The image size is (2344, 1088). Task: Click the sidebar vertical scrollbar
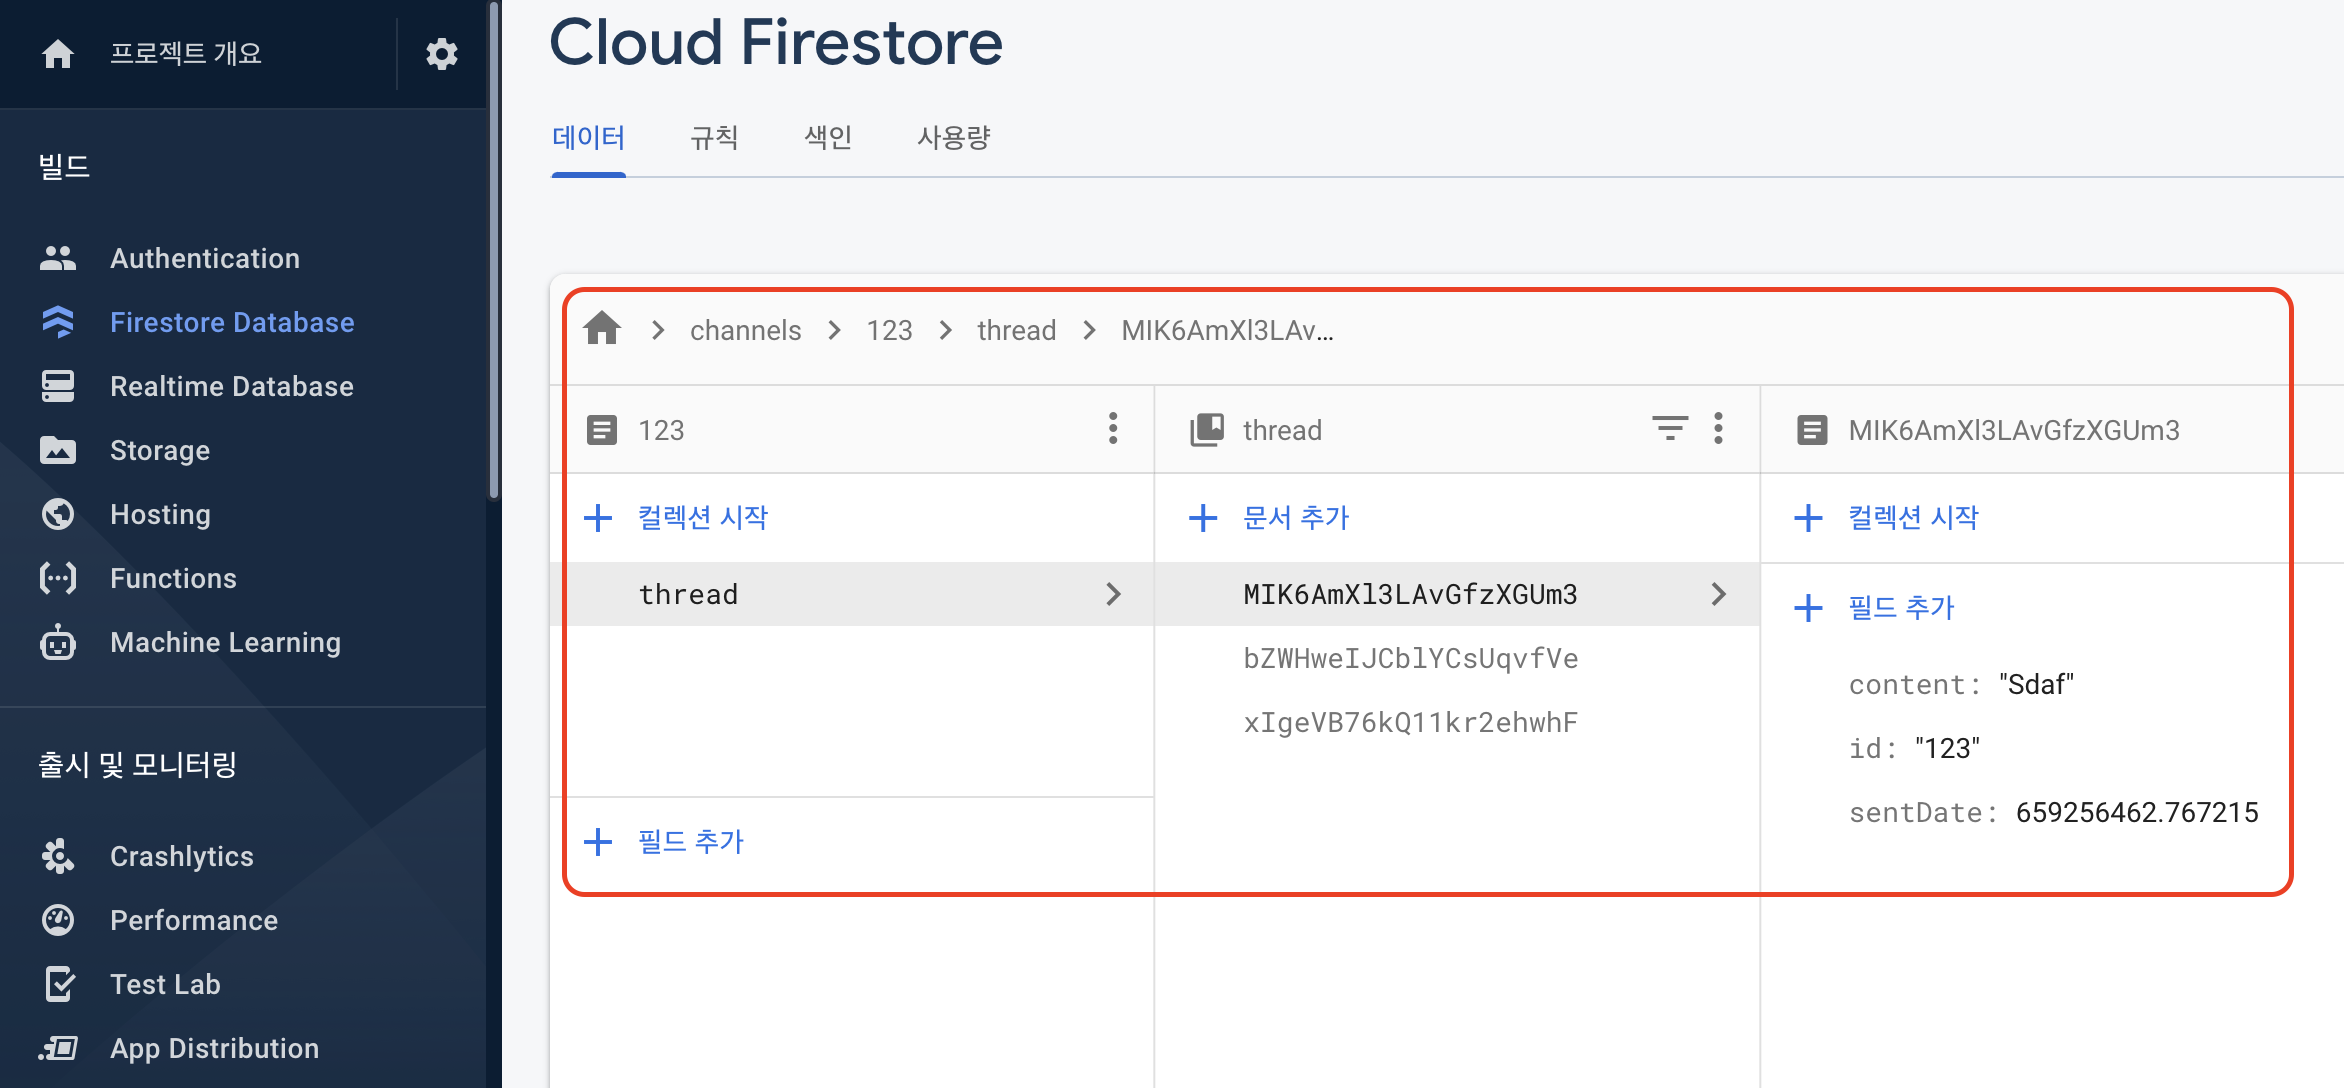click(493, 250)
